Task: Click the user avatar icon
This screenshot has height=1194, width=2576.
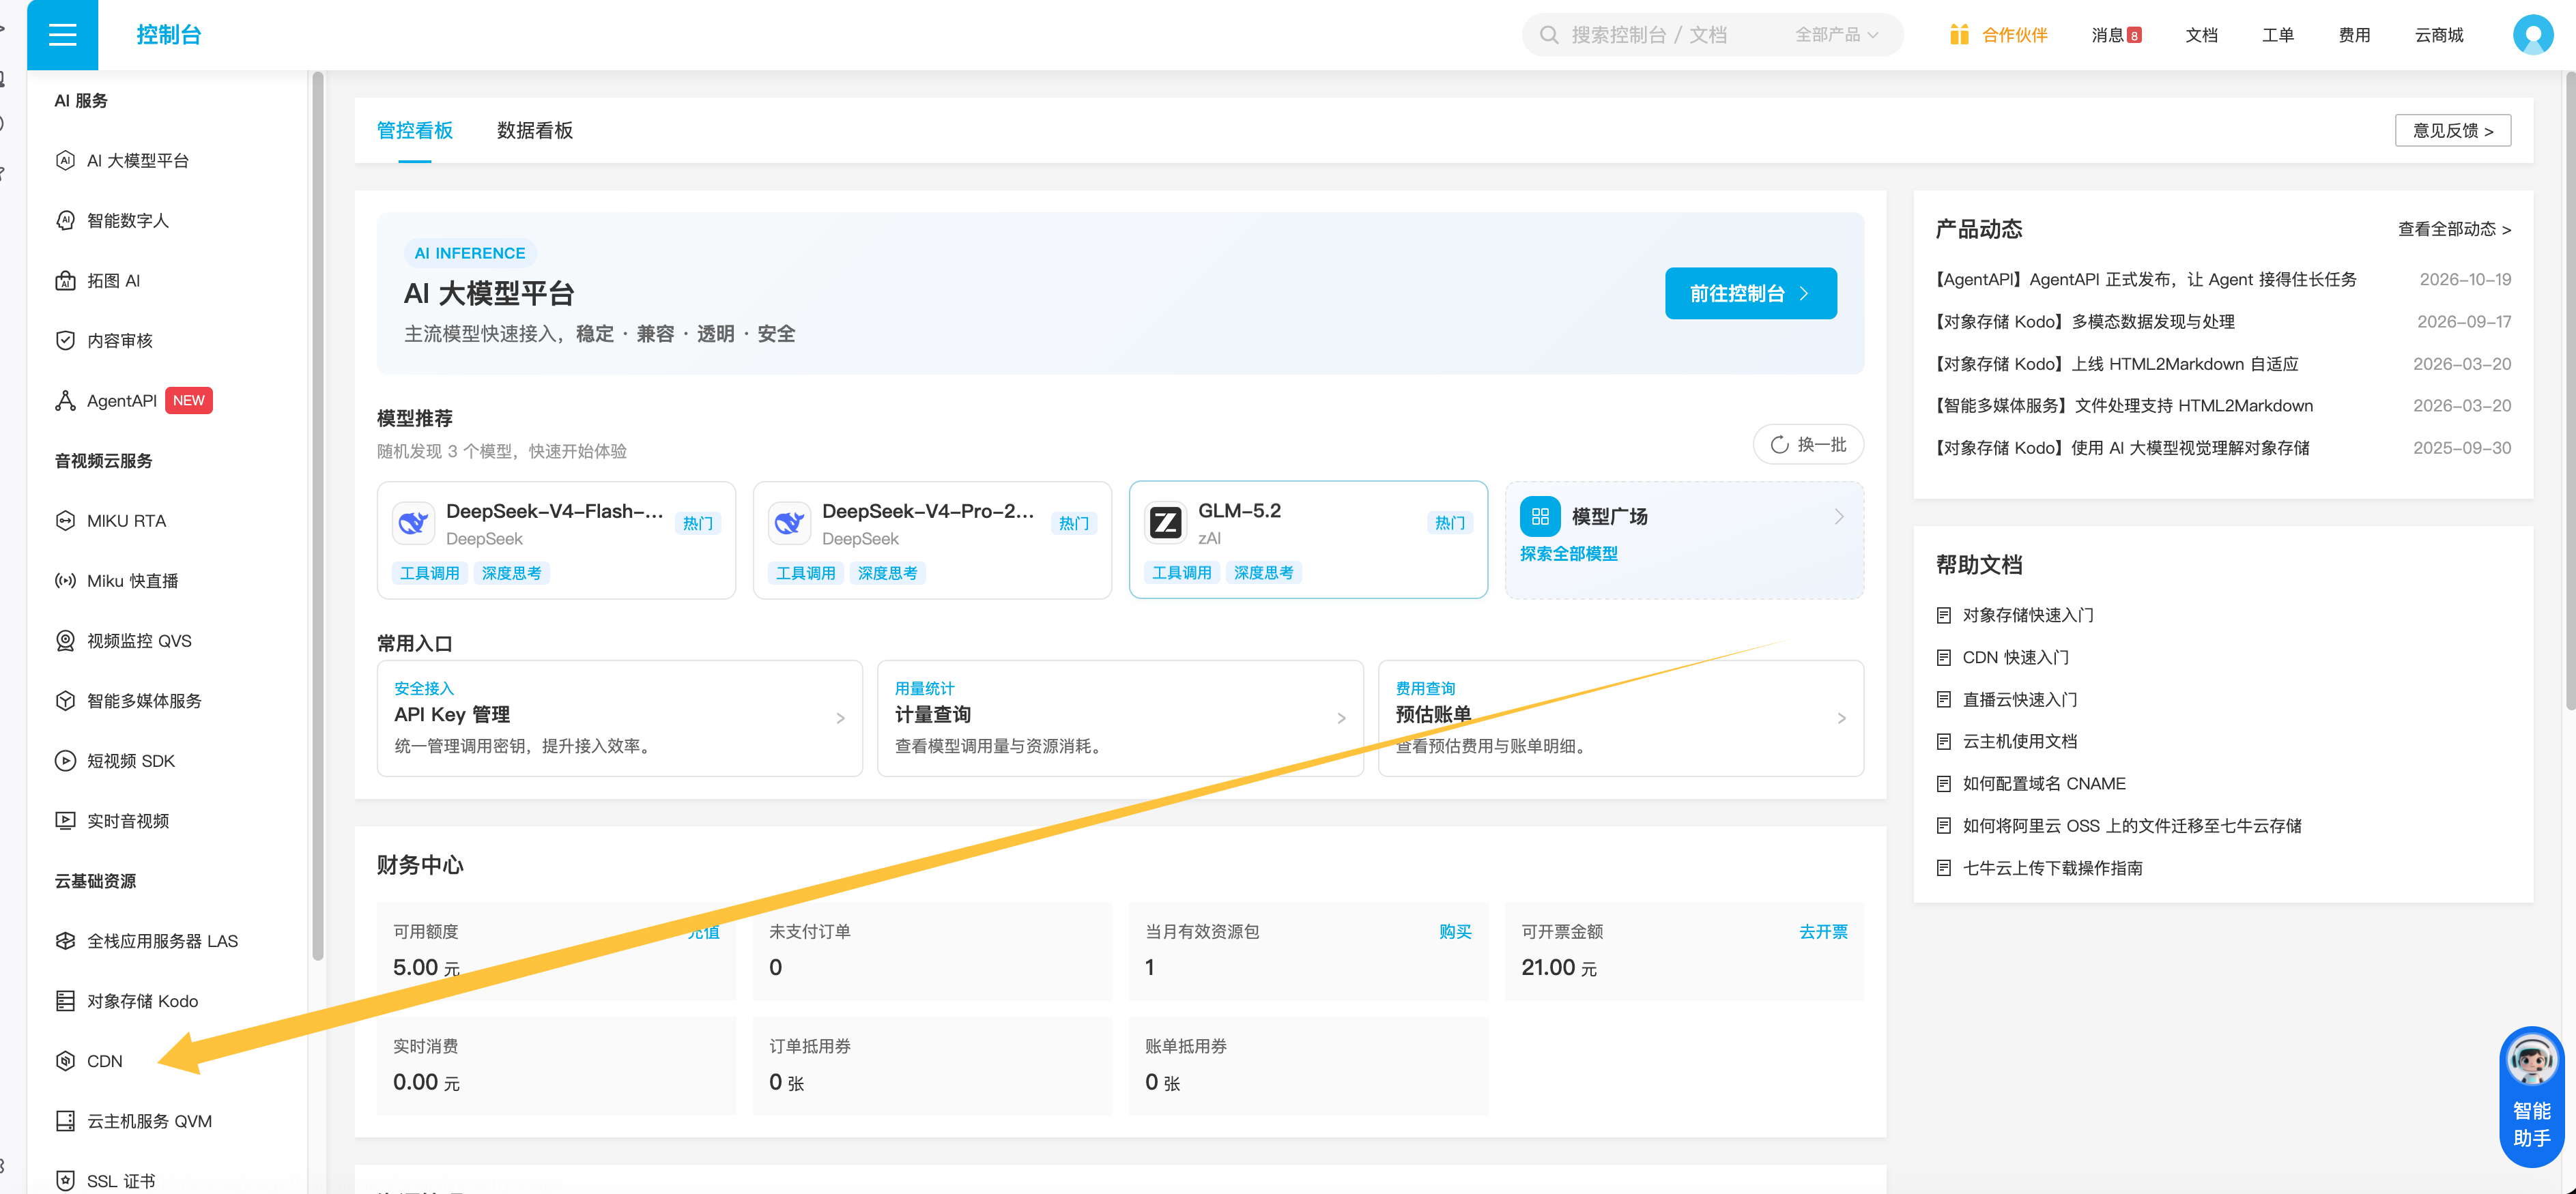Action: (2532, 35)
